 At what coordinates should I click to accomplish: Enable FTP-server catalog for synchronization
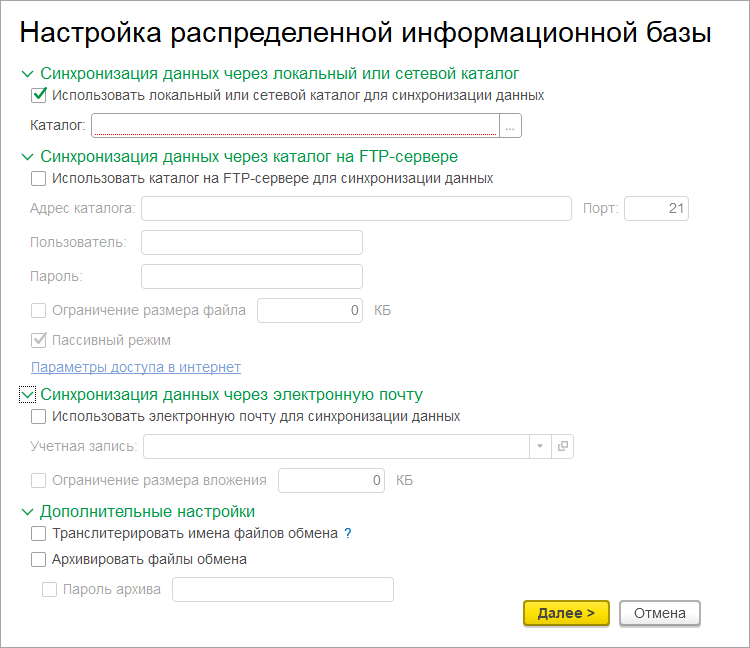(39, 178)
